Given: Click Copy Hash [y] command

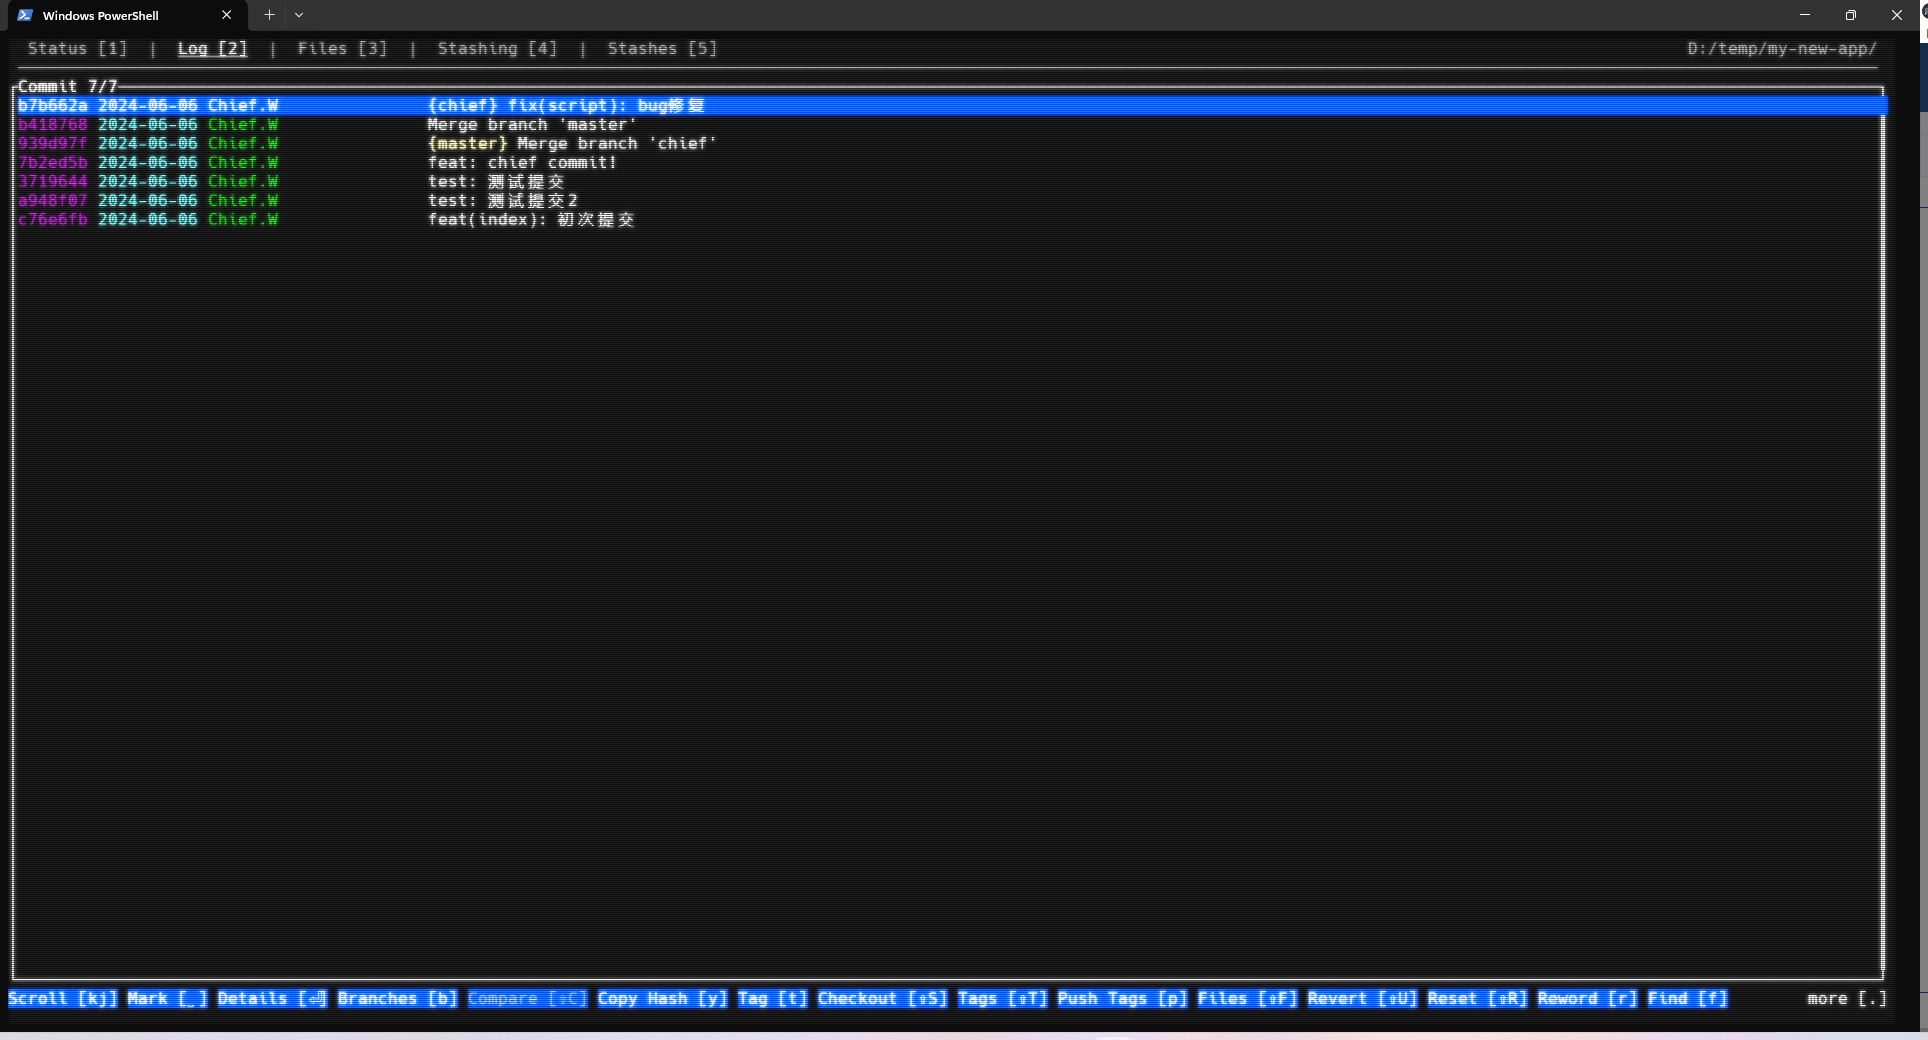Looking at the screenshot, I should coord(663,999).
